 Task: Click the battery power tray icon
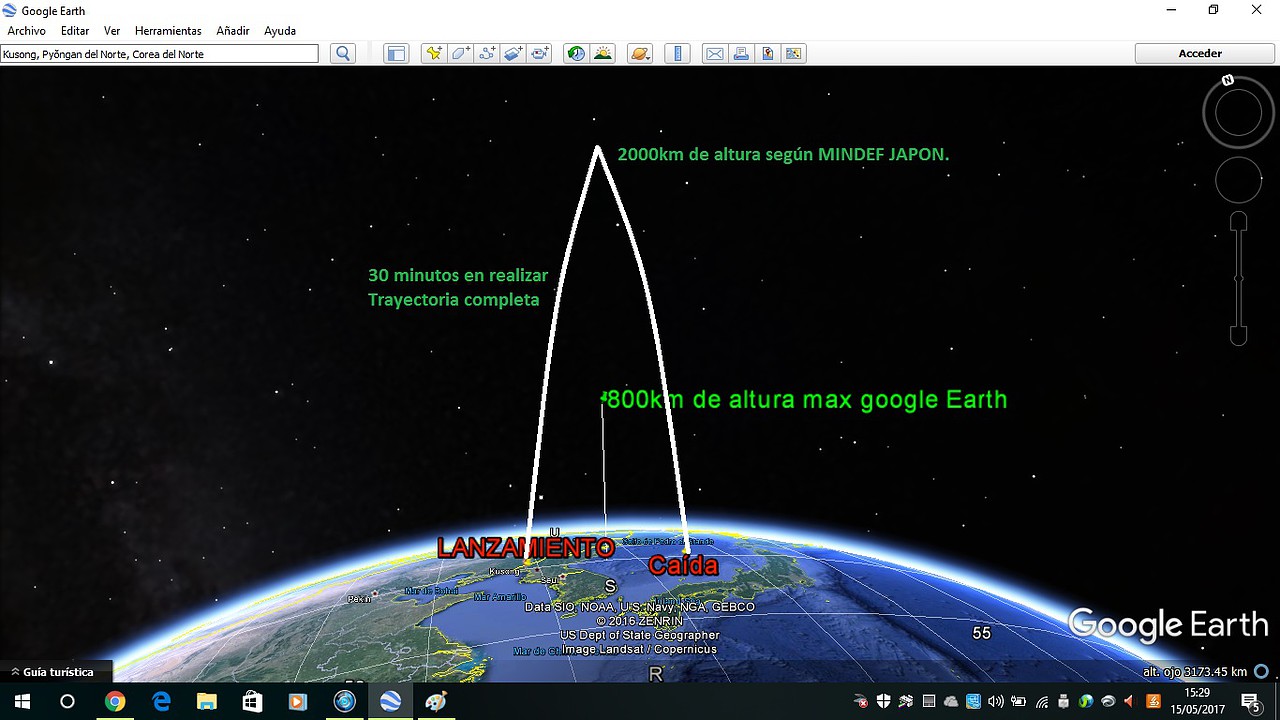[x=1018, y=701]
